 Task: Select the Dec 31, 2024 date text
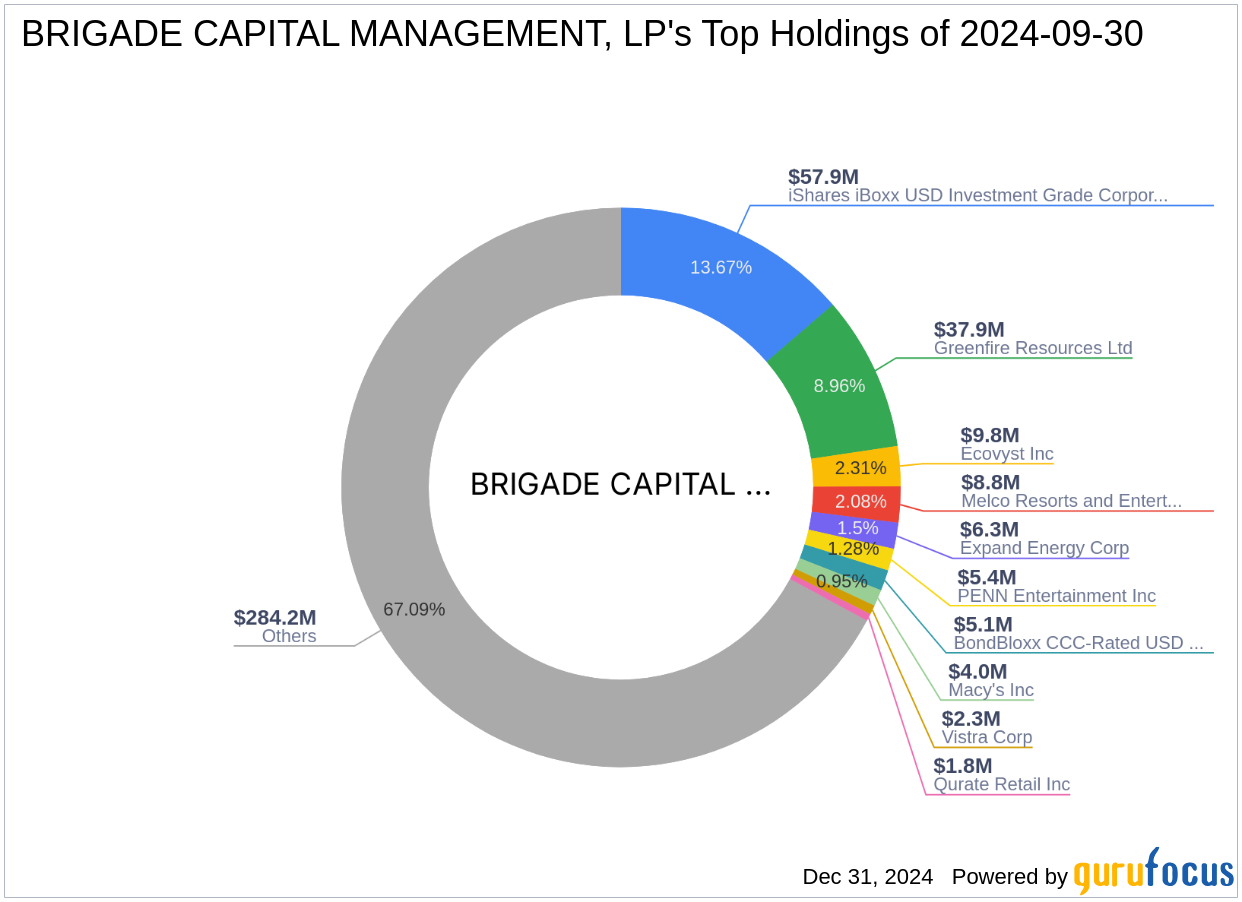coord(866,876)
